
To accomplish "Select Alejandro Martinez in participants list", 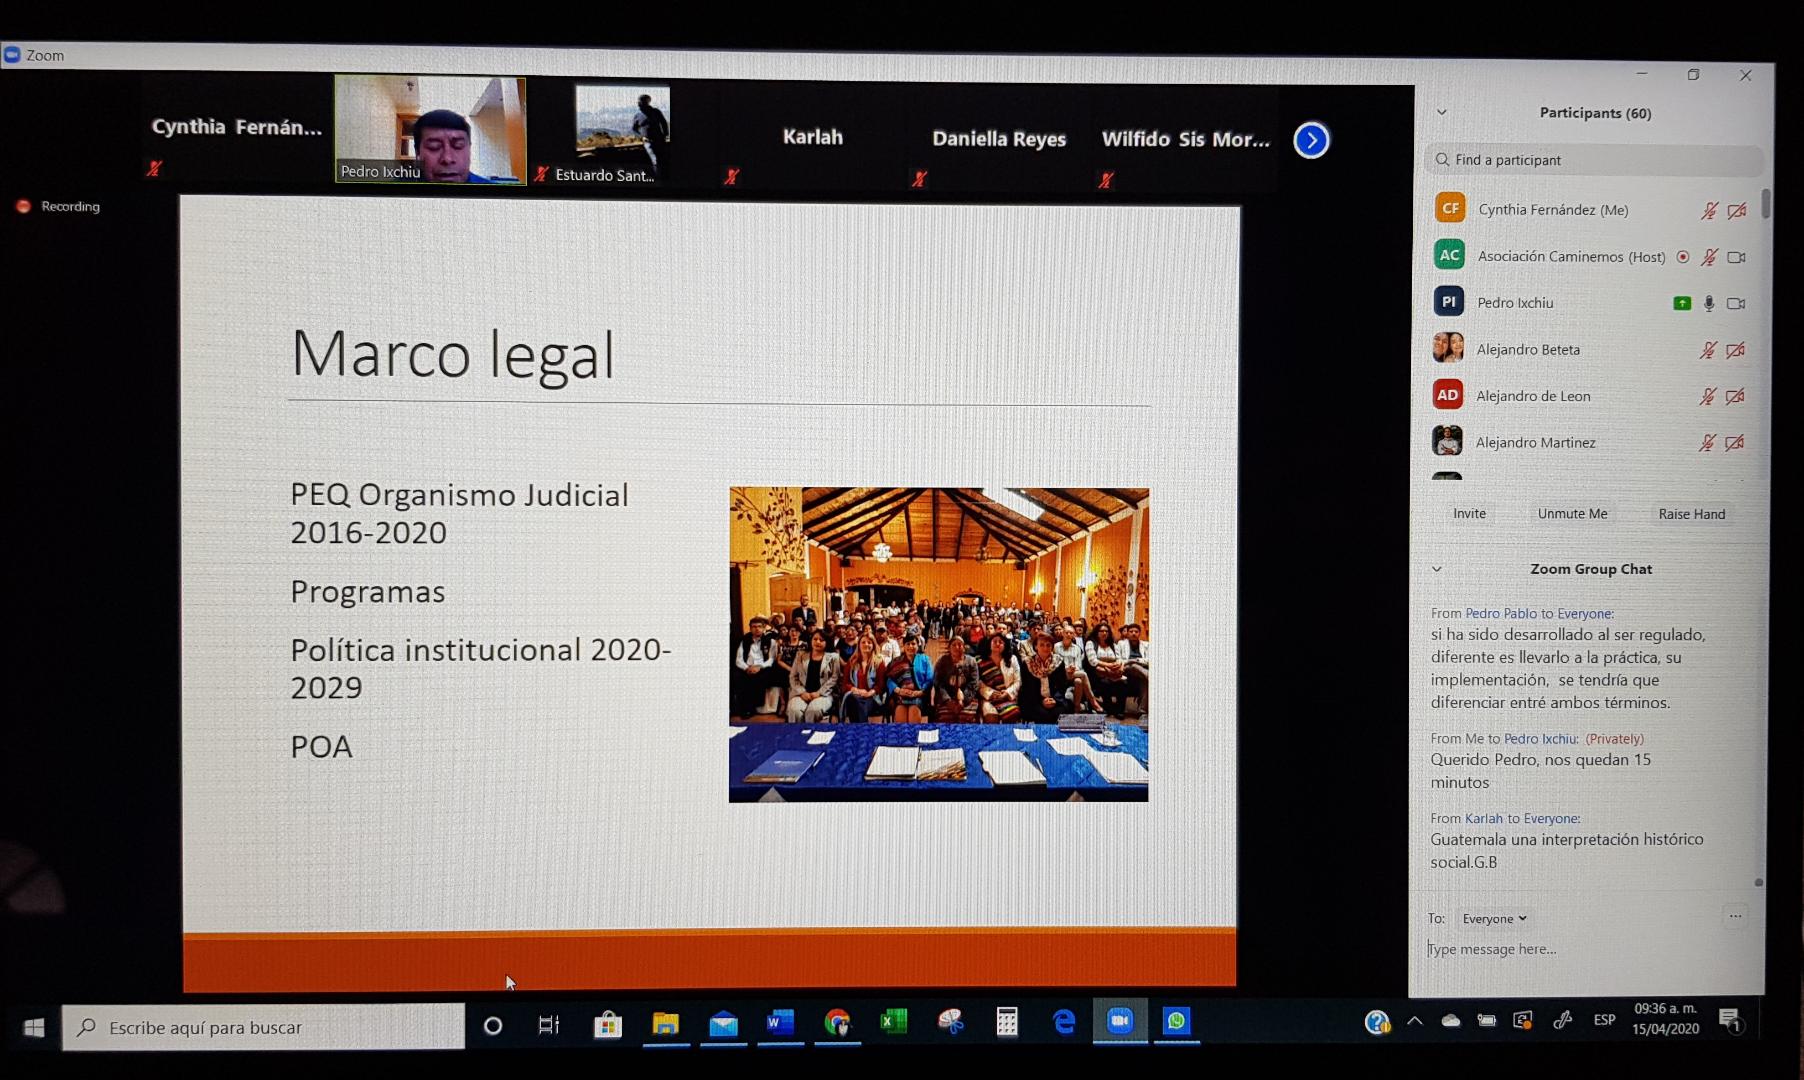I will click(x=1535, y=443).
